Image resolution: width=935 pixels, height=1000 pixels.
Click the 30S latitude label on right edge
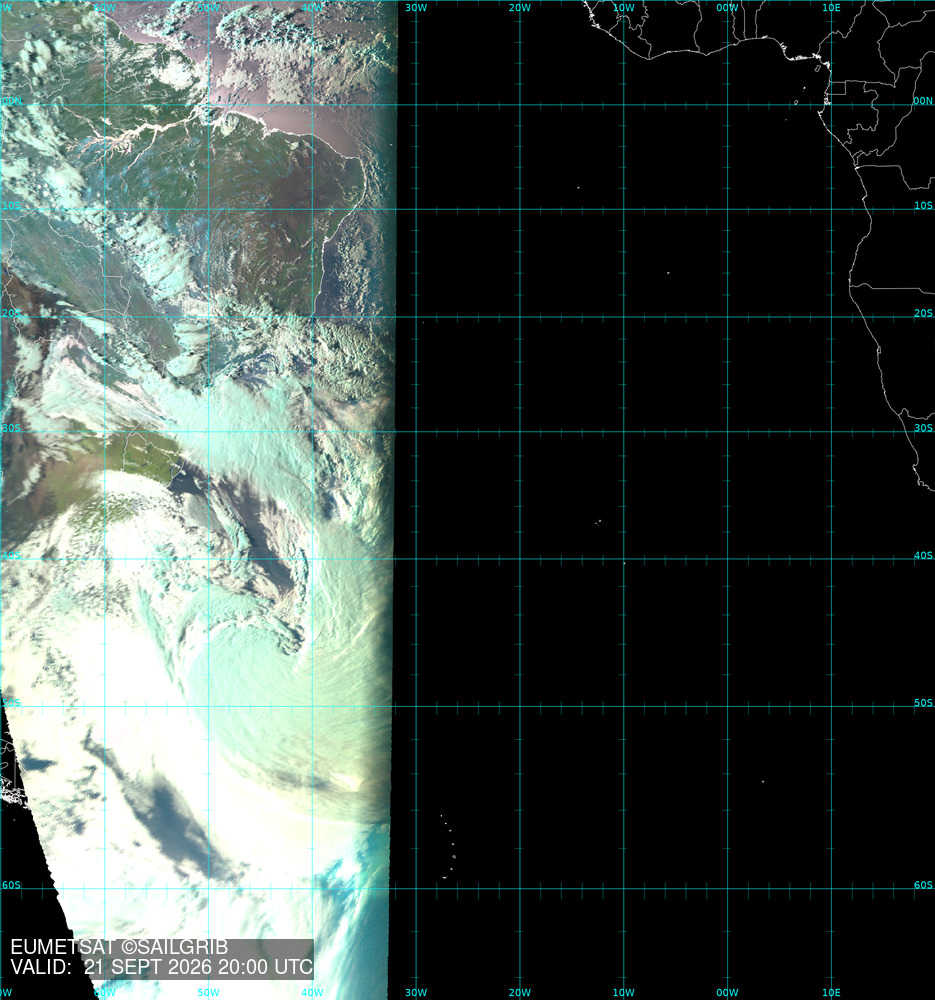click(923, 428)
